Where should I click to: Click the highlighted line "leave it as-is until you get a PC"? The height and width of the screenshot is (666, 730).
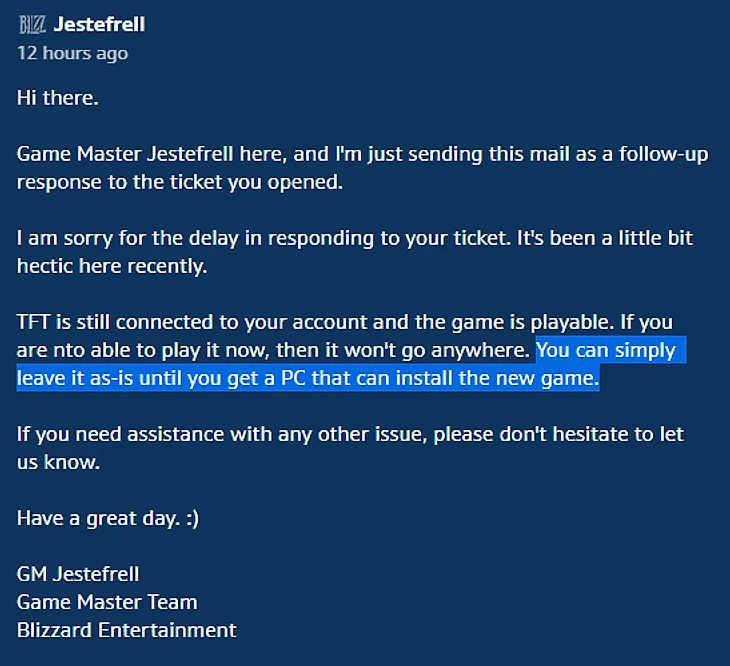pyautogui.click(x=161, y=378)
